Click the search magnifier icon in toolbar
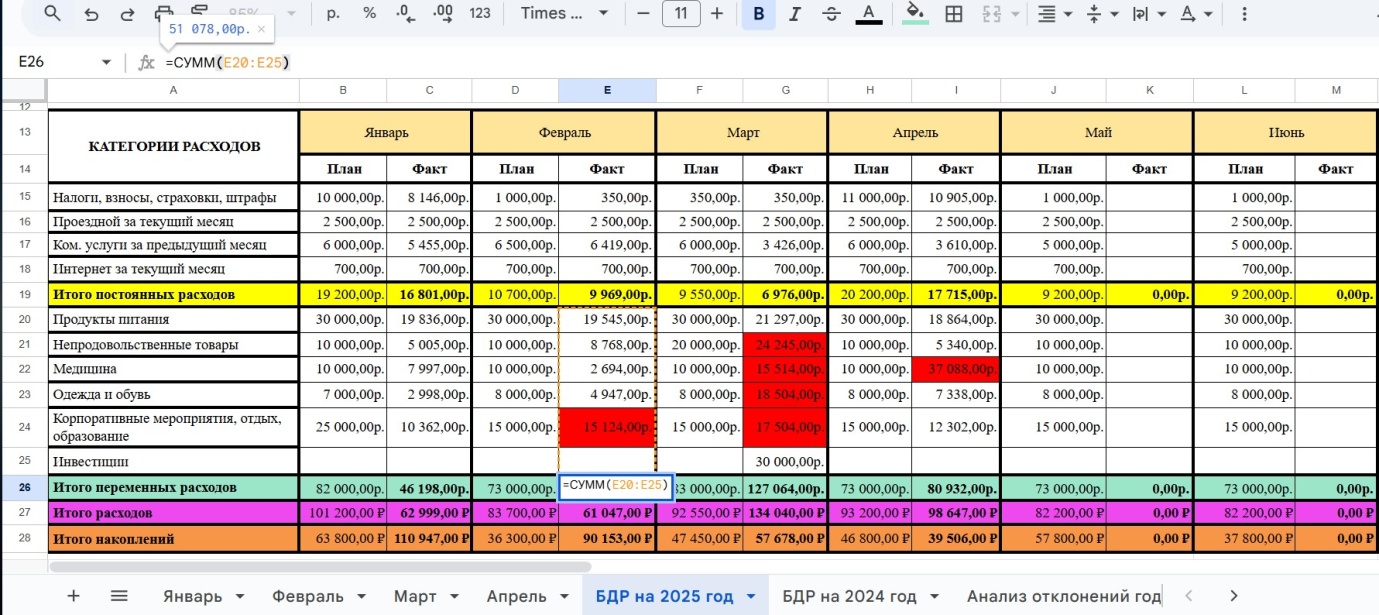 pos(53,13)
